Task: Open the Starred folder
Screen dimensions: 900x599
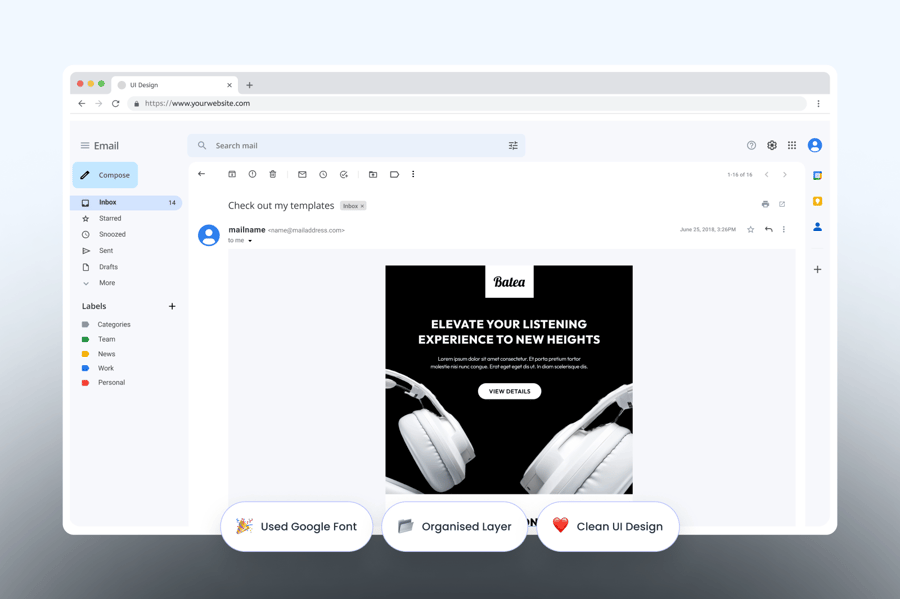Action: pos(110,218)
